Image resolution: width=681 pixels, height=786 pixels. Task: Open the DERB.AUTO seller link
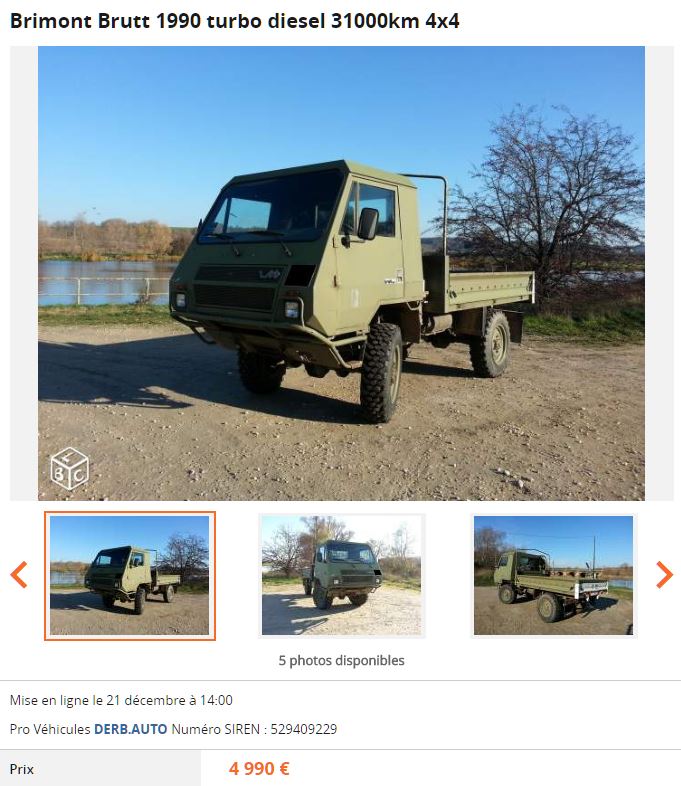pyautogui.click(x=131, y=729)
